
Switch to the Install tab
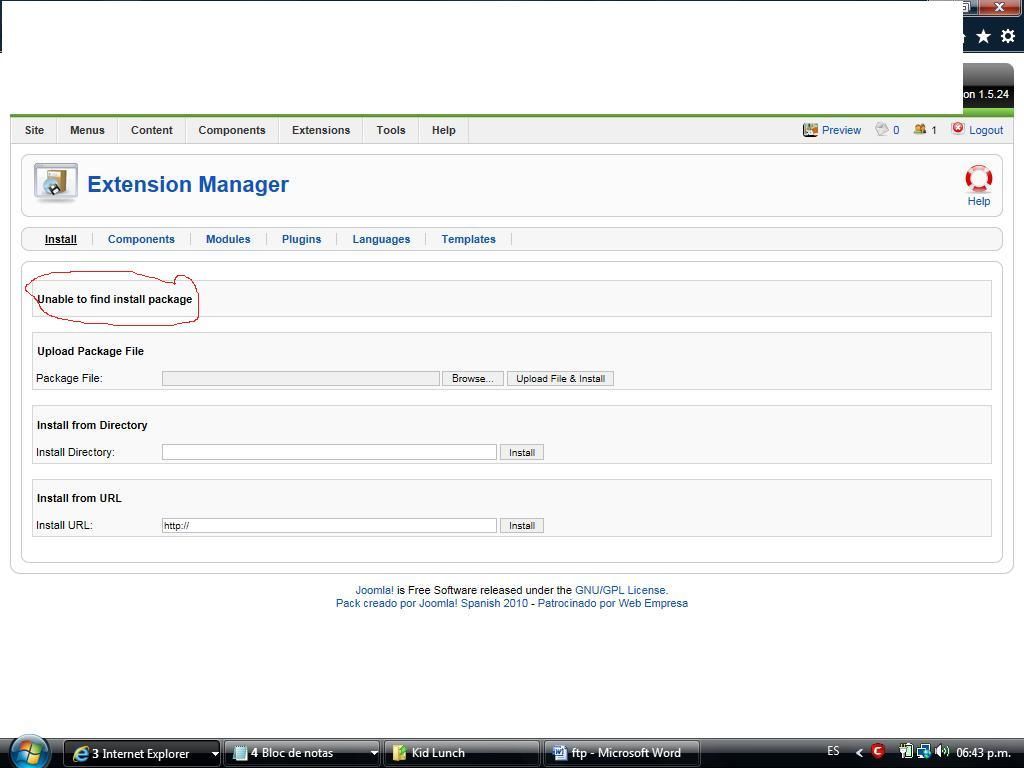(x=61, y=239)
